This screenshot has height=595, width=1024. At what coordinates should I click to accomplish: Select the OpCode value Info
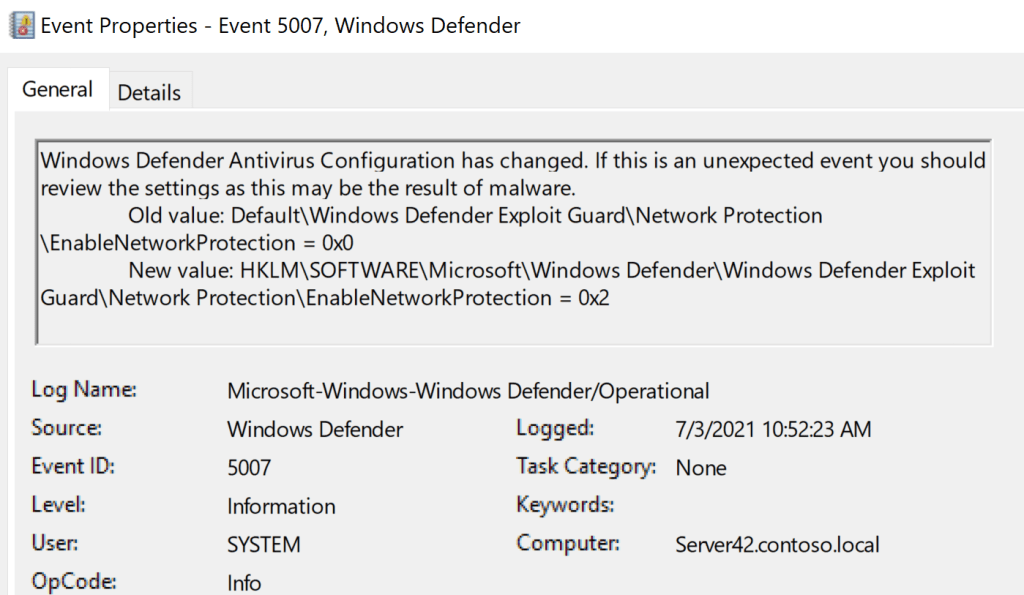point(244,583)
